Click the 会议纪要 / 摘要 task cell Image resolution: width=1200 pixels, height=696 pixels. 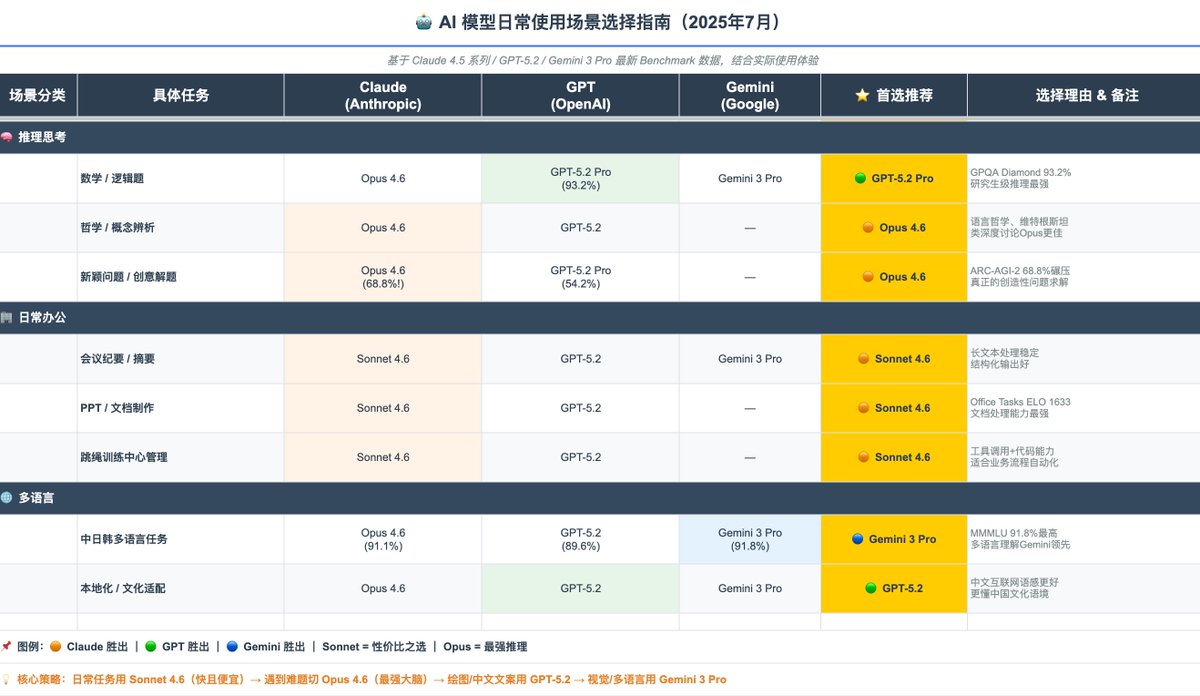click(x=181, y=359)
